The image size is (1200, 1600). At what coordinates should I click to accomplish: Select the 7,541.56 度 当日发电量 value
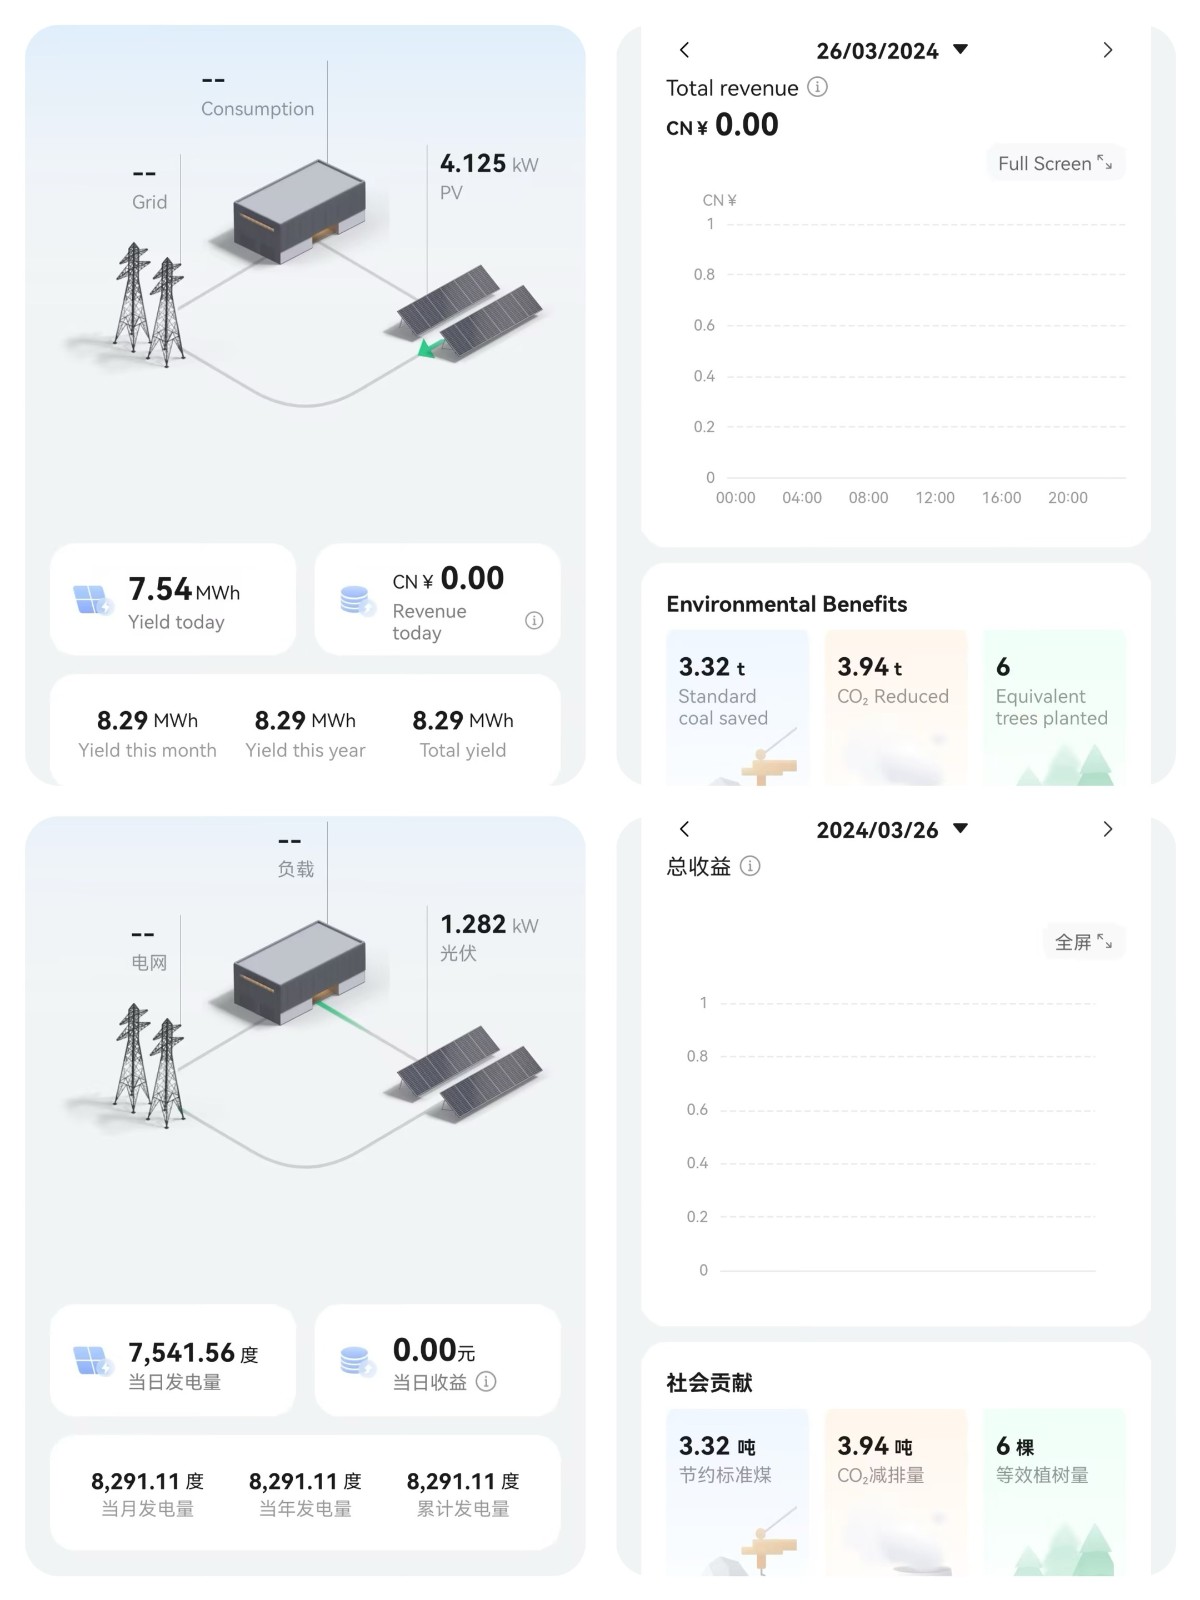193,1353
